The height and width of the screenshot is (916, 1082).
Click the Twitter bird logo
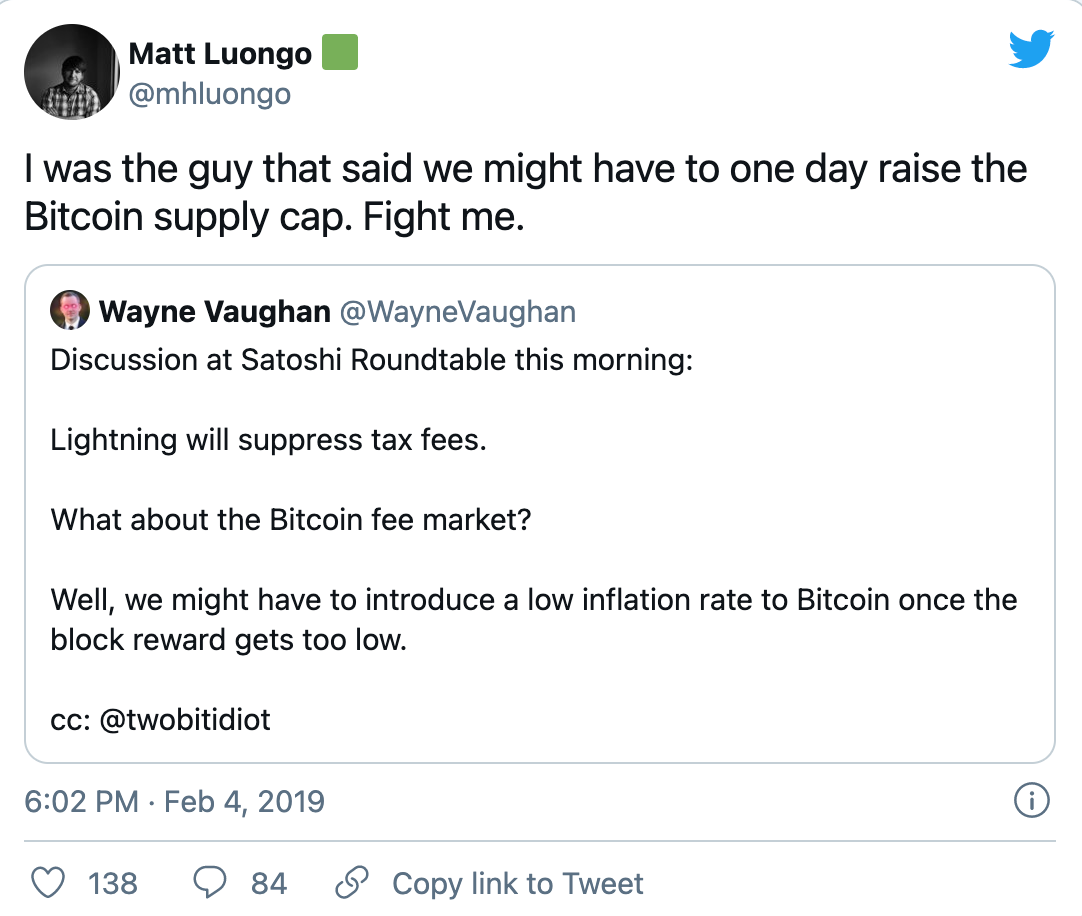point(1031,49)
